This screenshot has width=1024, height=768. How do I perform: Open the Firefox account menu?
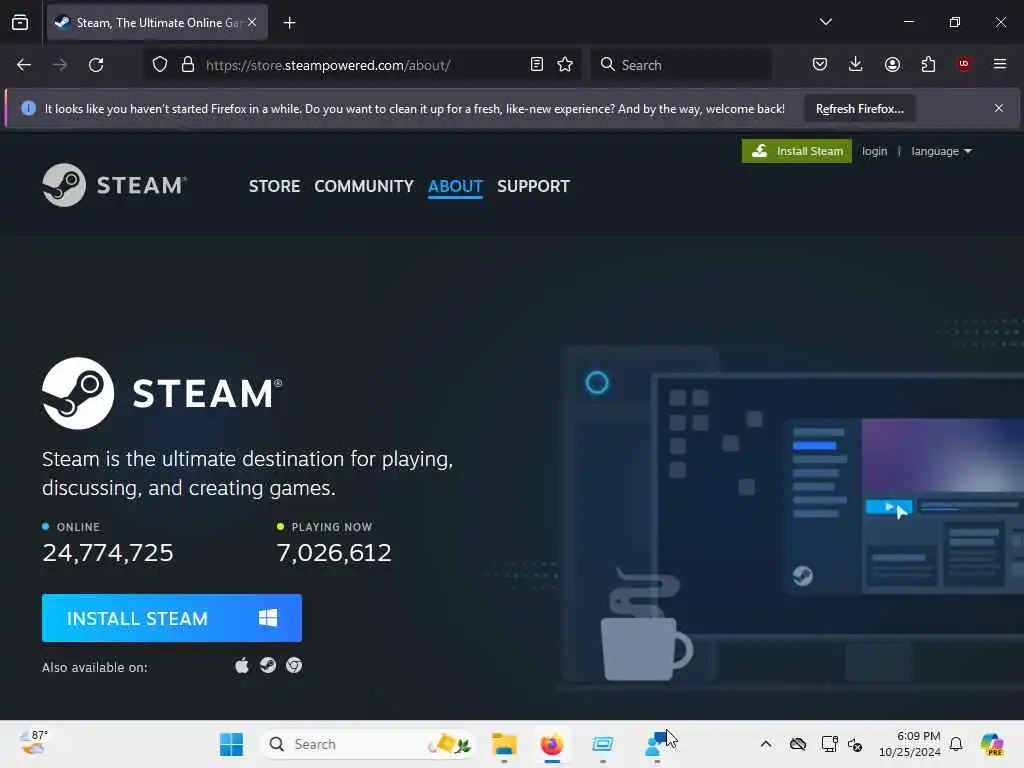[x=892, y=64]
